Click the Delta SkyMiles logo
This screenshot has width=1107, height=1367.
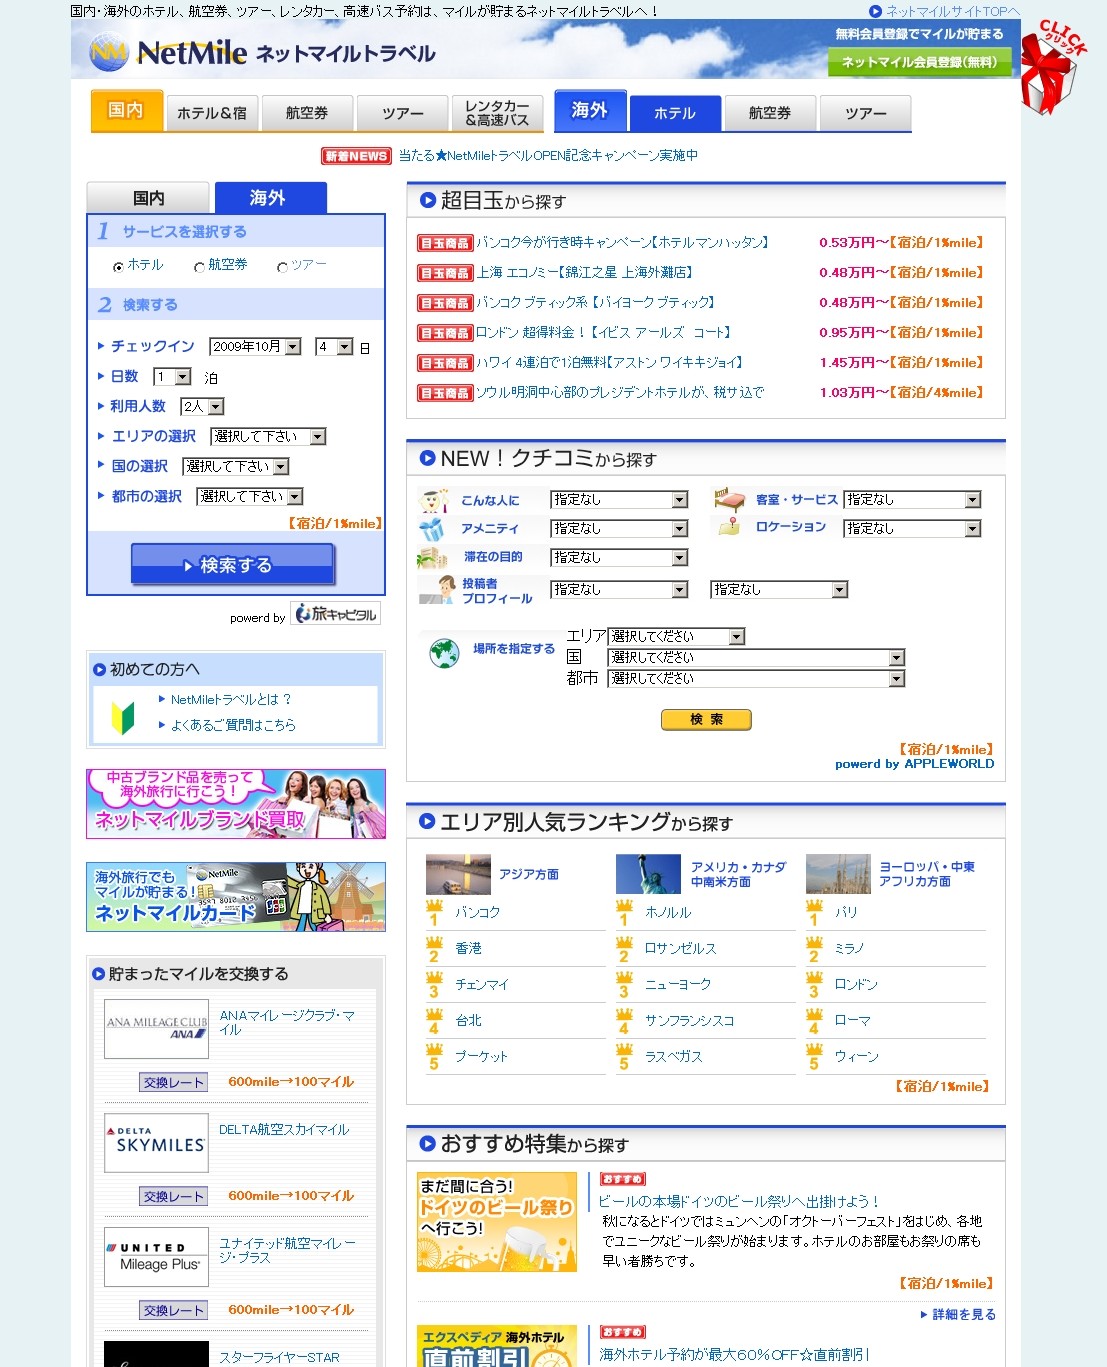click(157, 1143)
